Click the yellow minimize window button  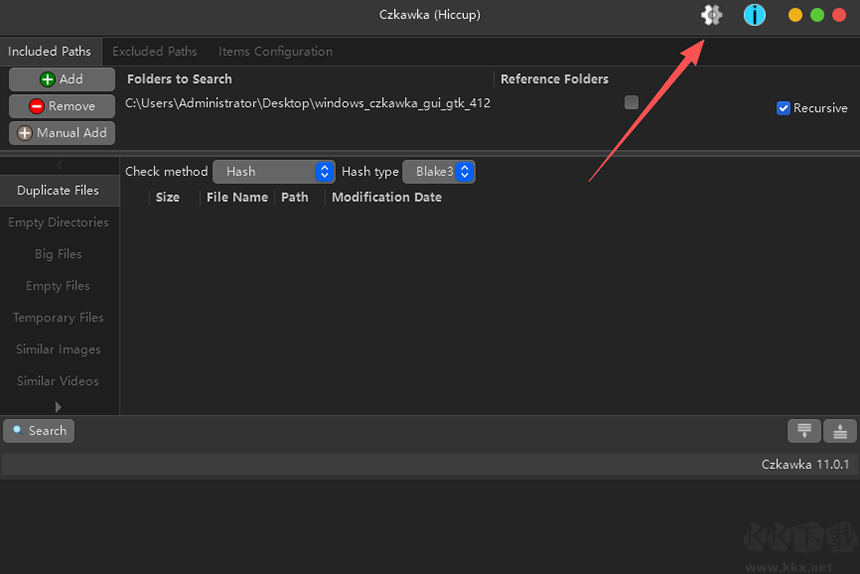point(795,15)
